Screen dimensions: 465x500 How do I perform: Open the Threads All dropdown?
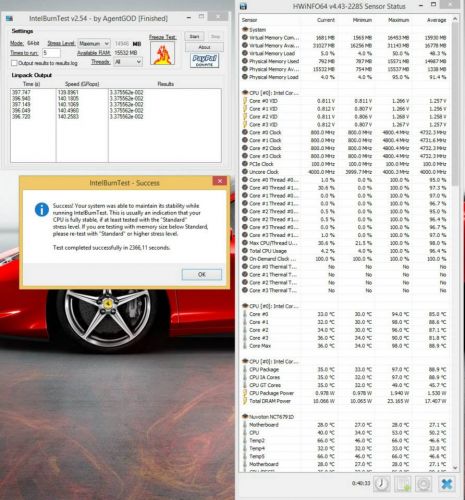tap(128, 62)
